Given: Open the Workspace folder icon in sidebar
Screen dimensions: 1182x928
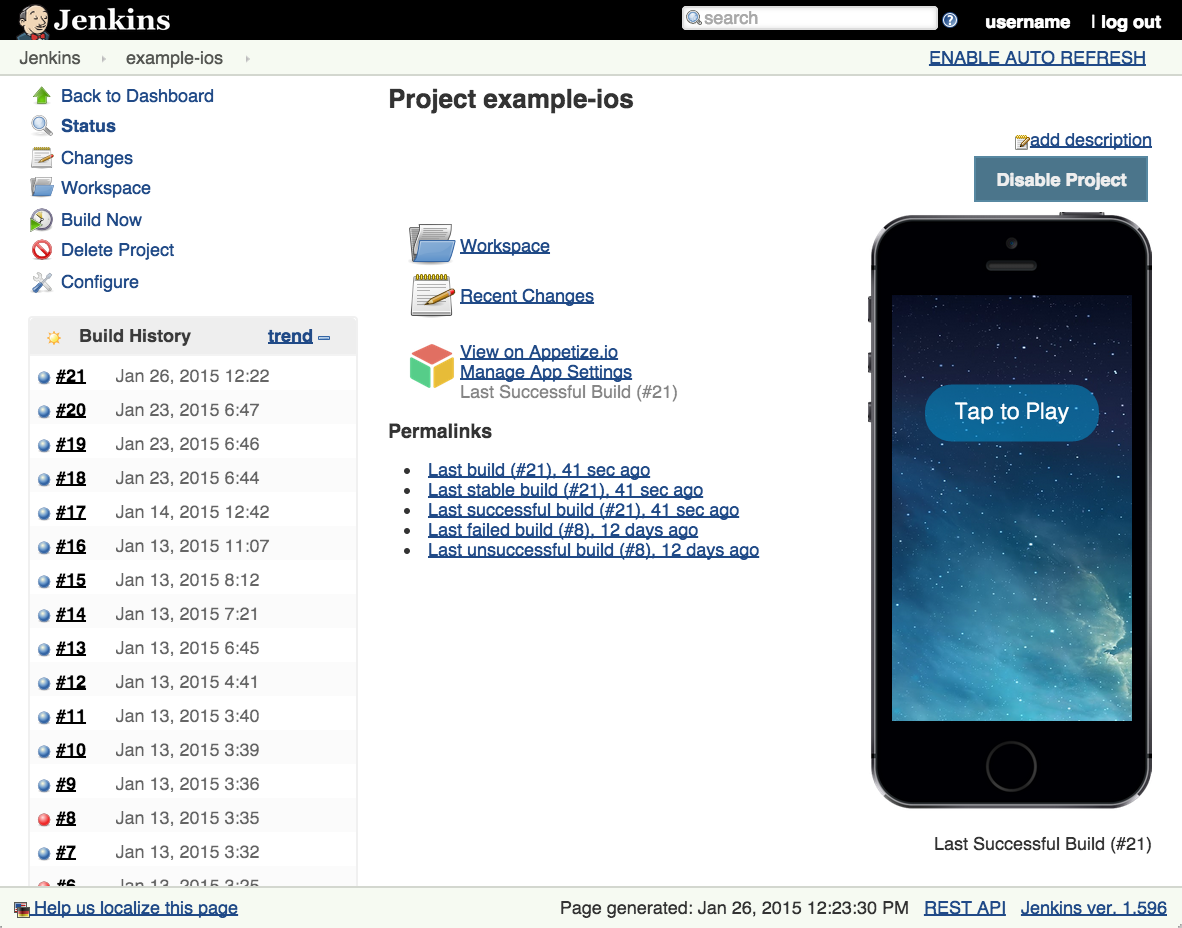Looking at the screenshot, I should (42, 187).
